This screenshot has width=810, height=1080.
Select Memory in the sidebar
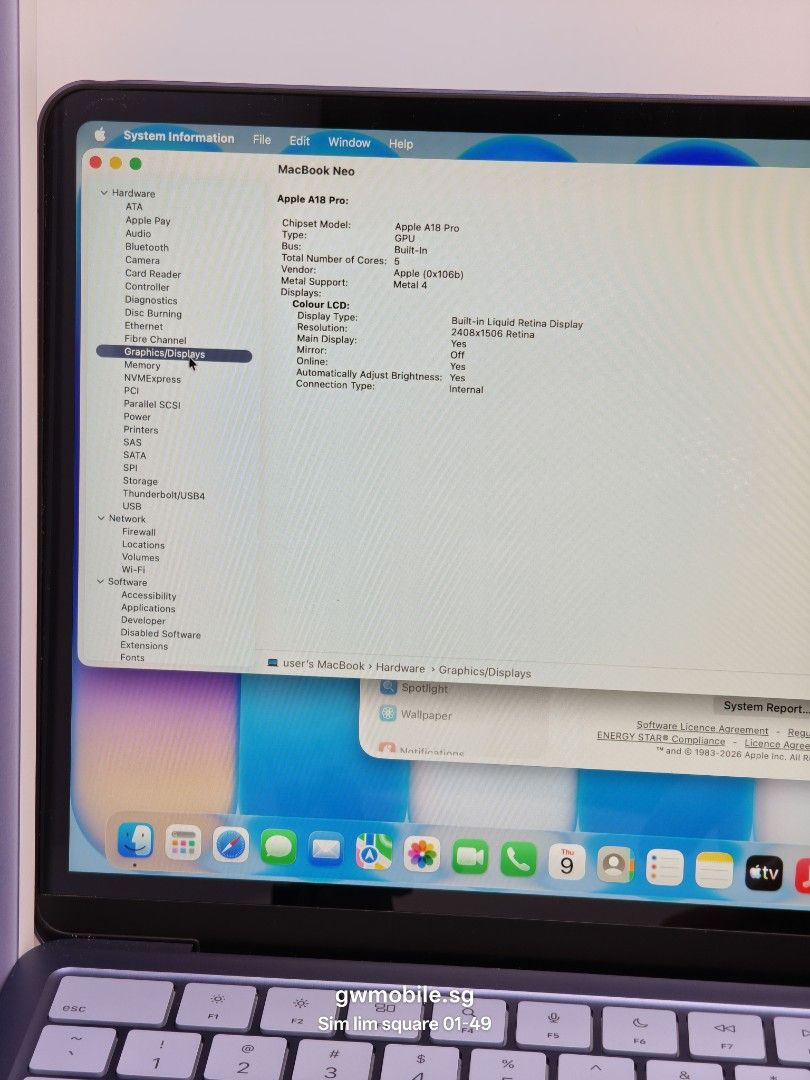(142, 366)
